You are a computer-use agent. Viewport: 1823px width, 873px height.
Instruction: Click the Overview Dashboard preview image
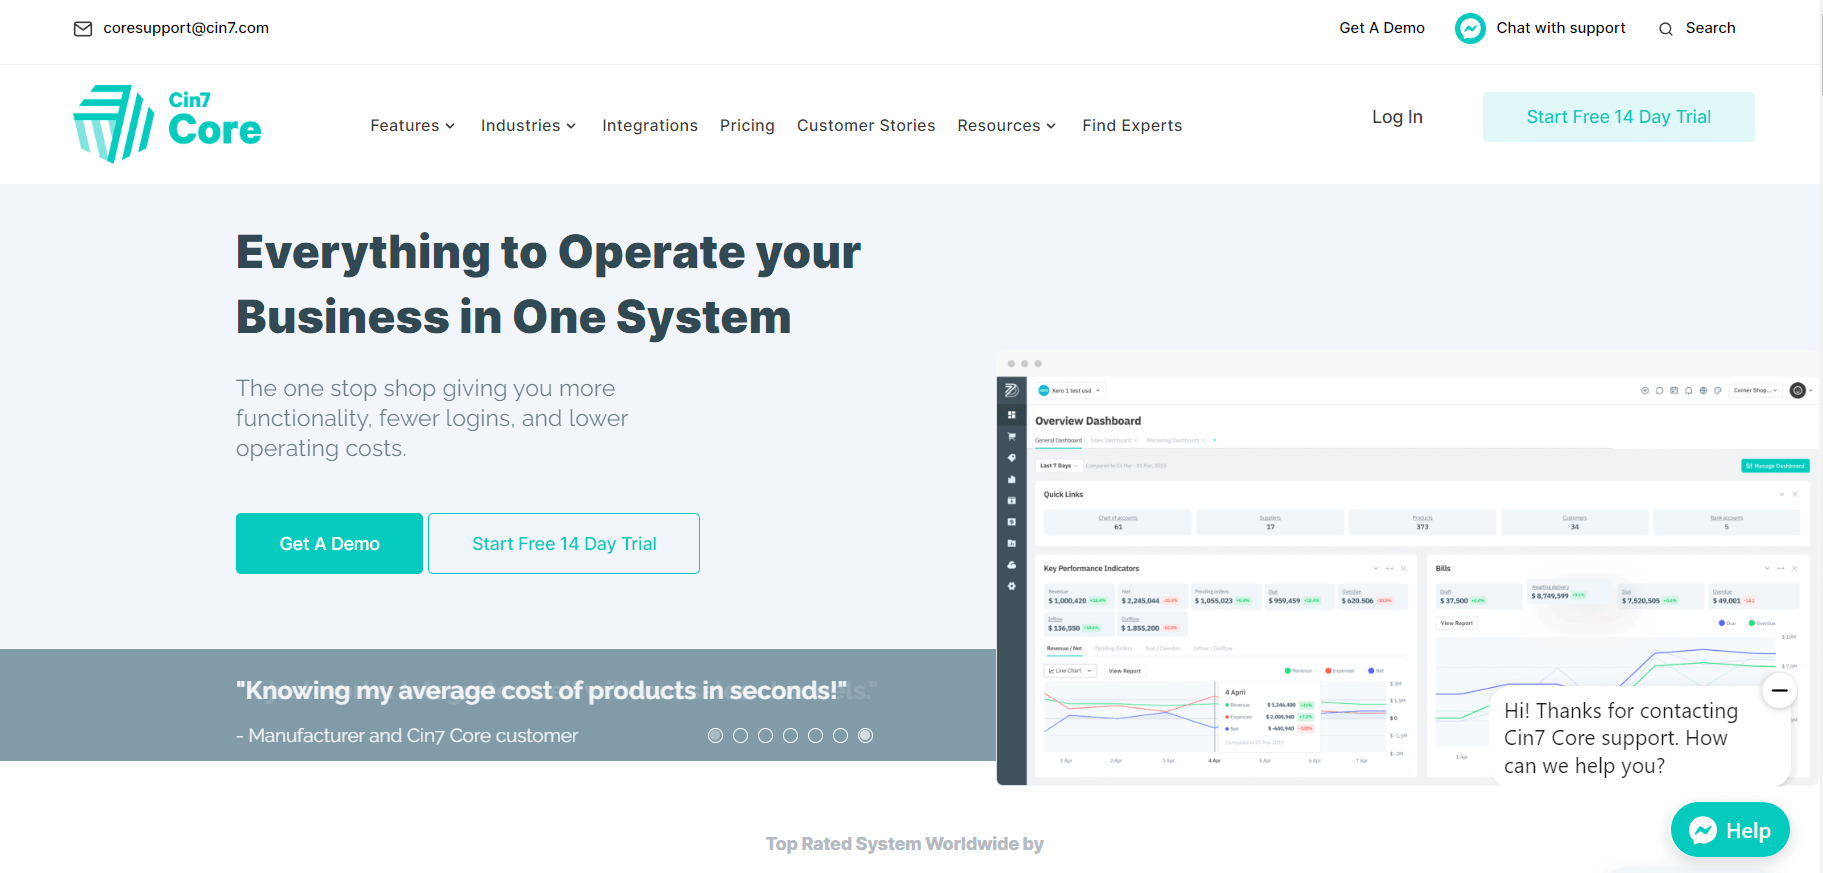pos(1408,568)
